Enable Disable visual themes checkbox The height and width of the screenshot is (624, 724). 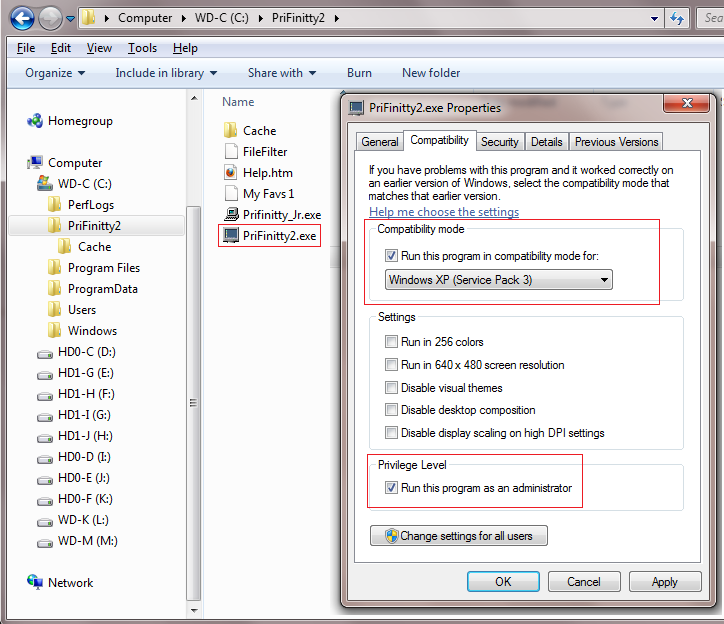pos(391,388)
